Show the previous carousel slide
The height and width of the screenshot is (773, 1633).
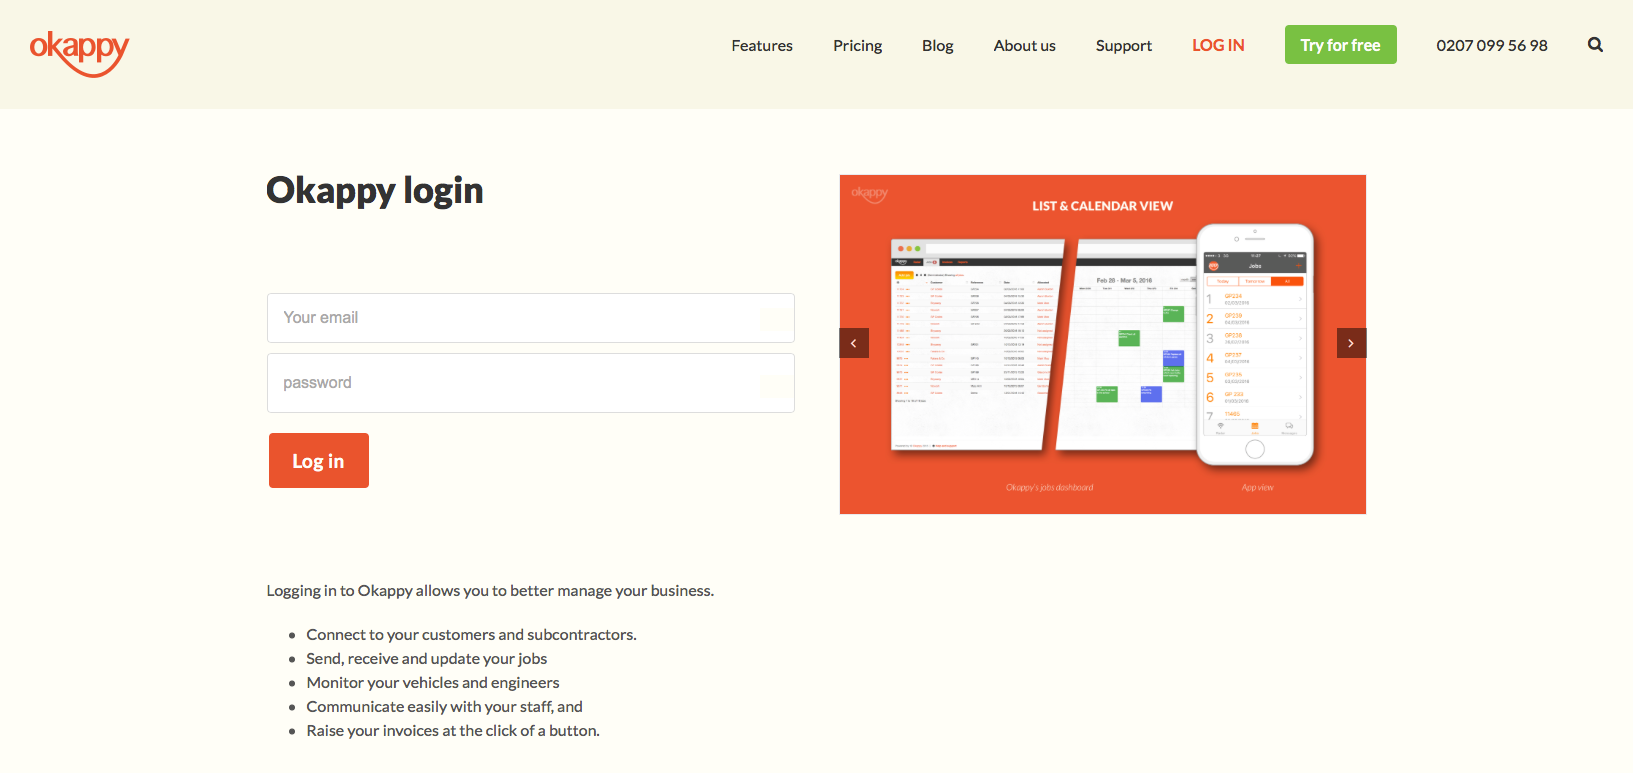(854, 343)
